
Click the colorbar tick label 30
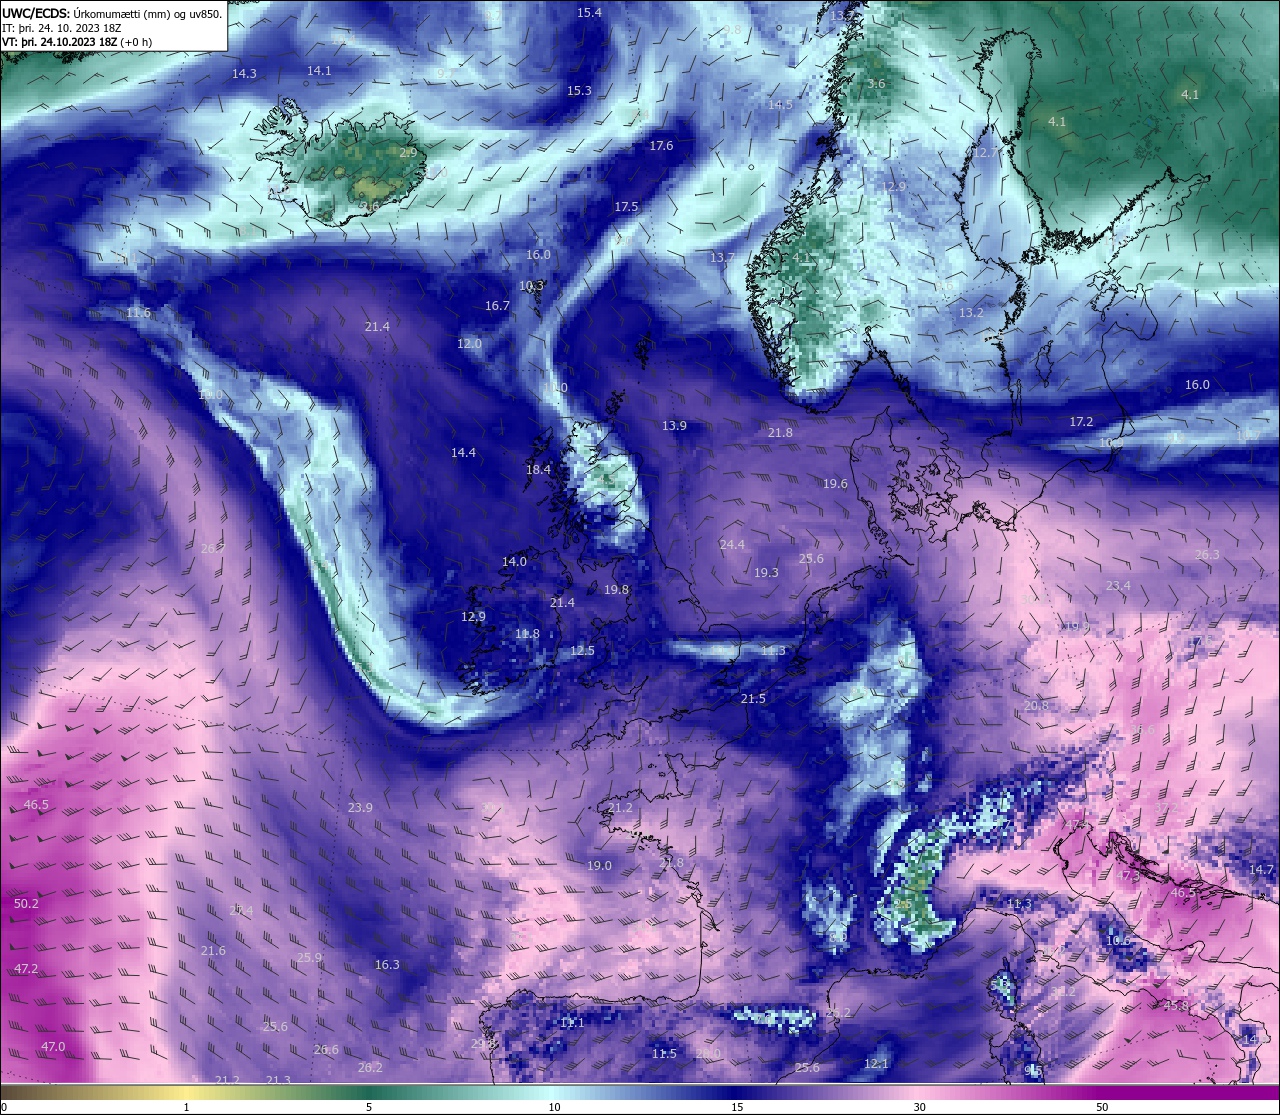click(919, 1107)
